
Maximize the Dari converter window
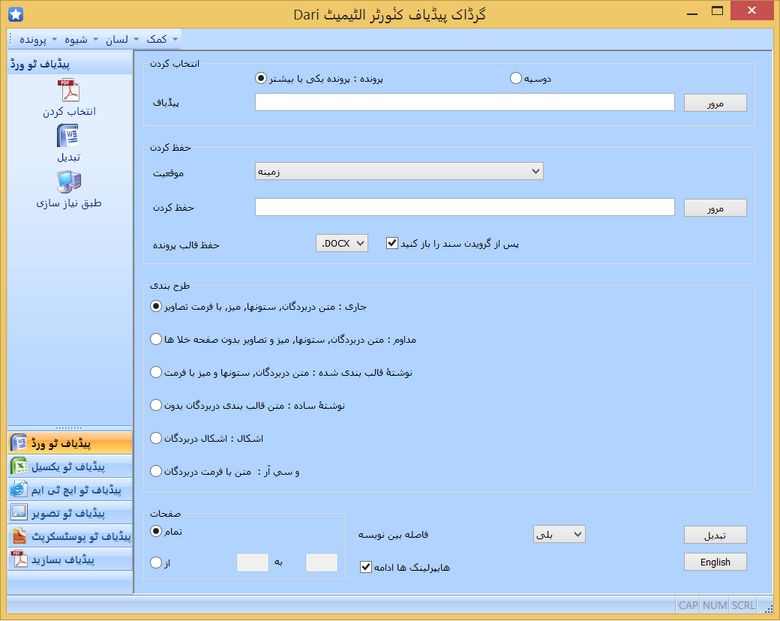tap(717, 12)
